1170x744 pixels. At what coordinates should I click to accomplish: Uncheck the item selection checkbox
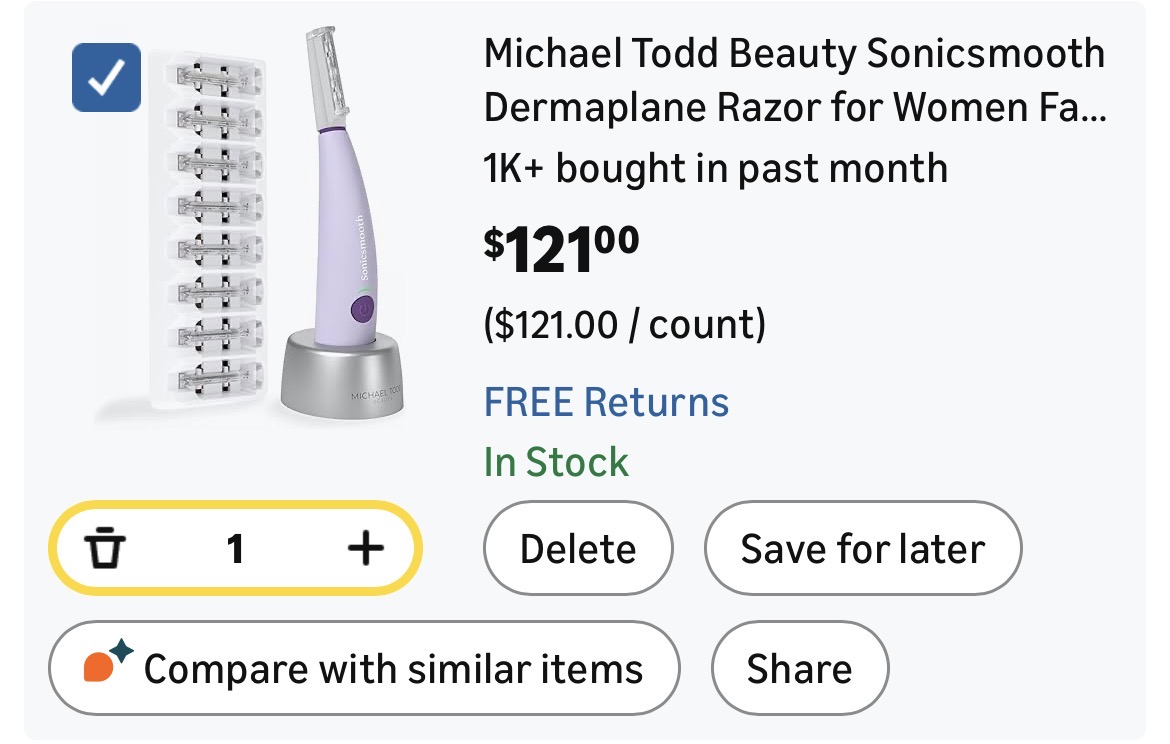pyautogui.click(x=106, y=77)
